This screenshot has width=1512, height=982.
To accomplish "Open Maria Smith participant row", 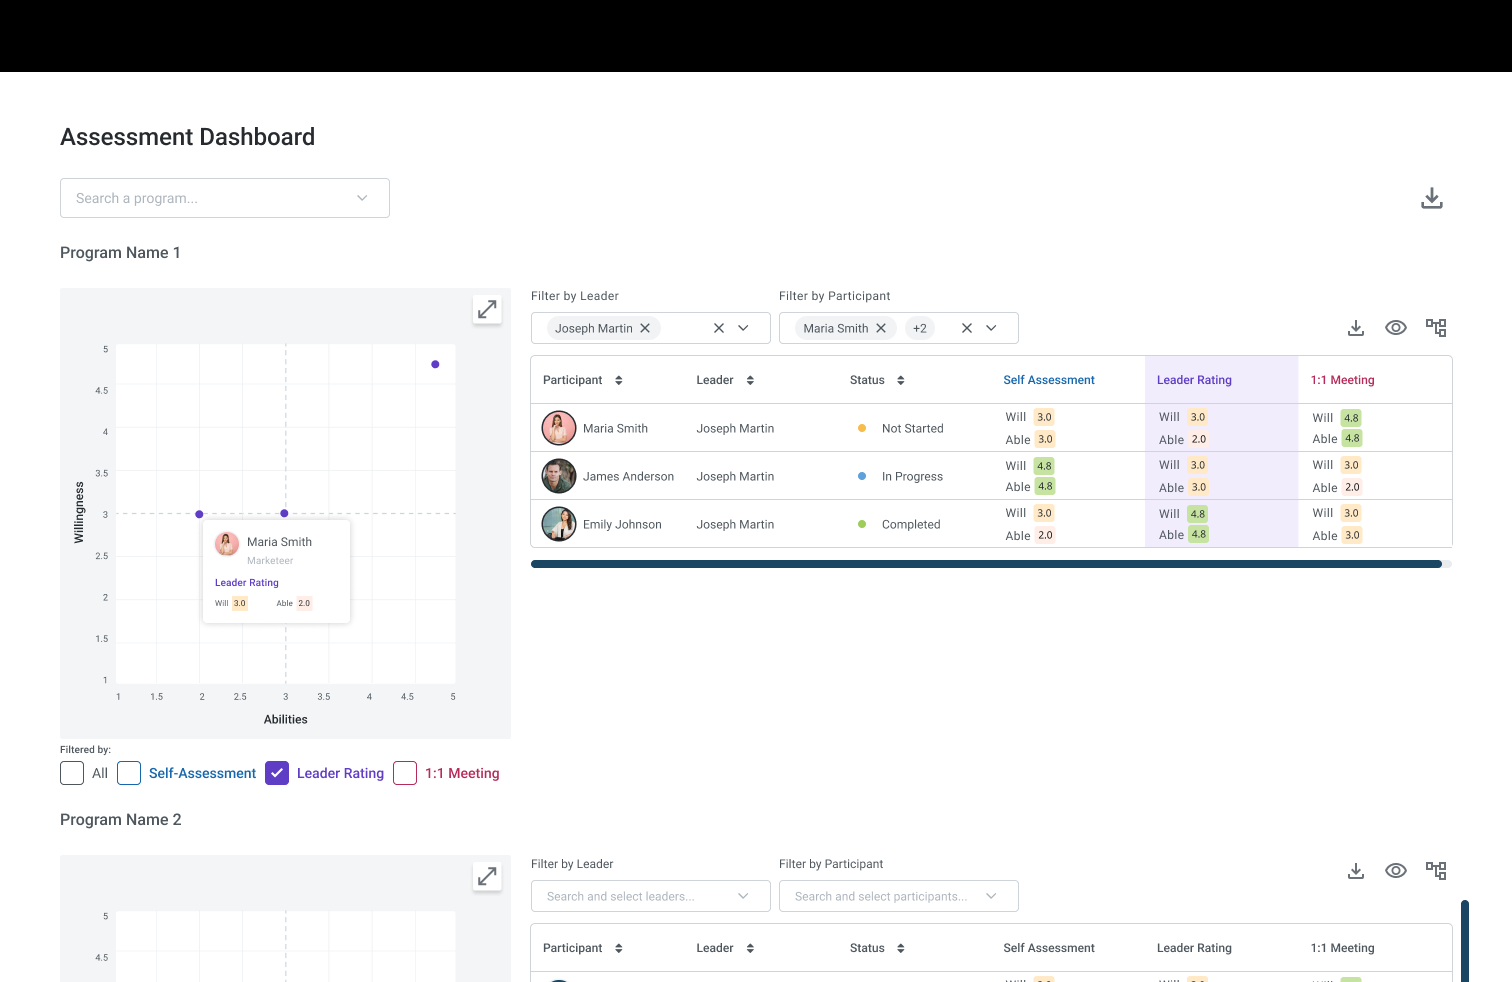I will point(991,428).
